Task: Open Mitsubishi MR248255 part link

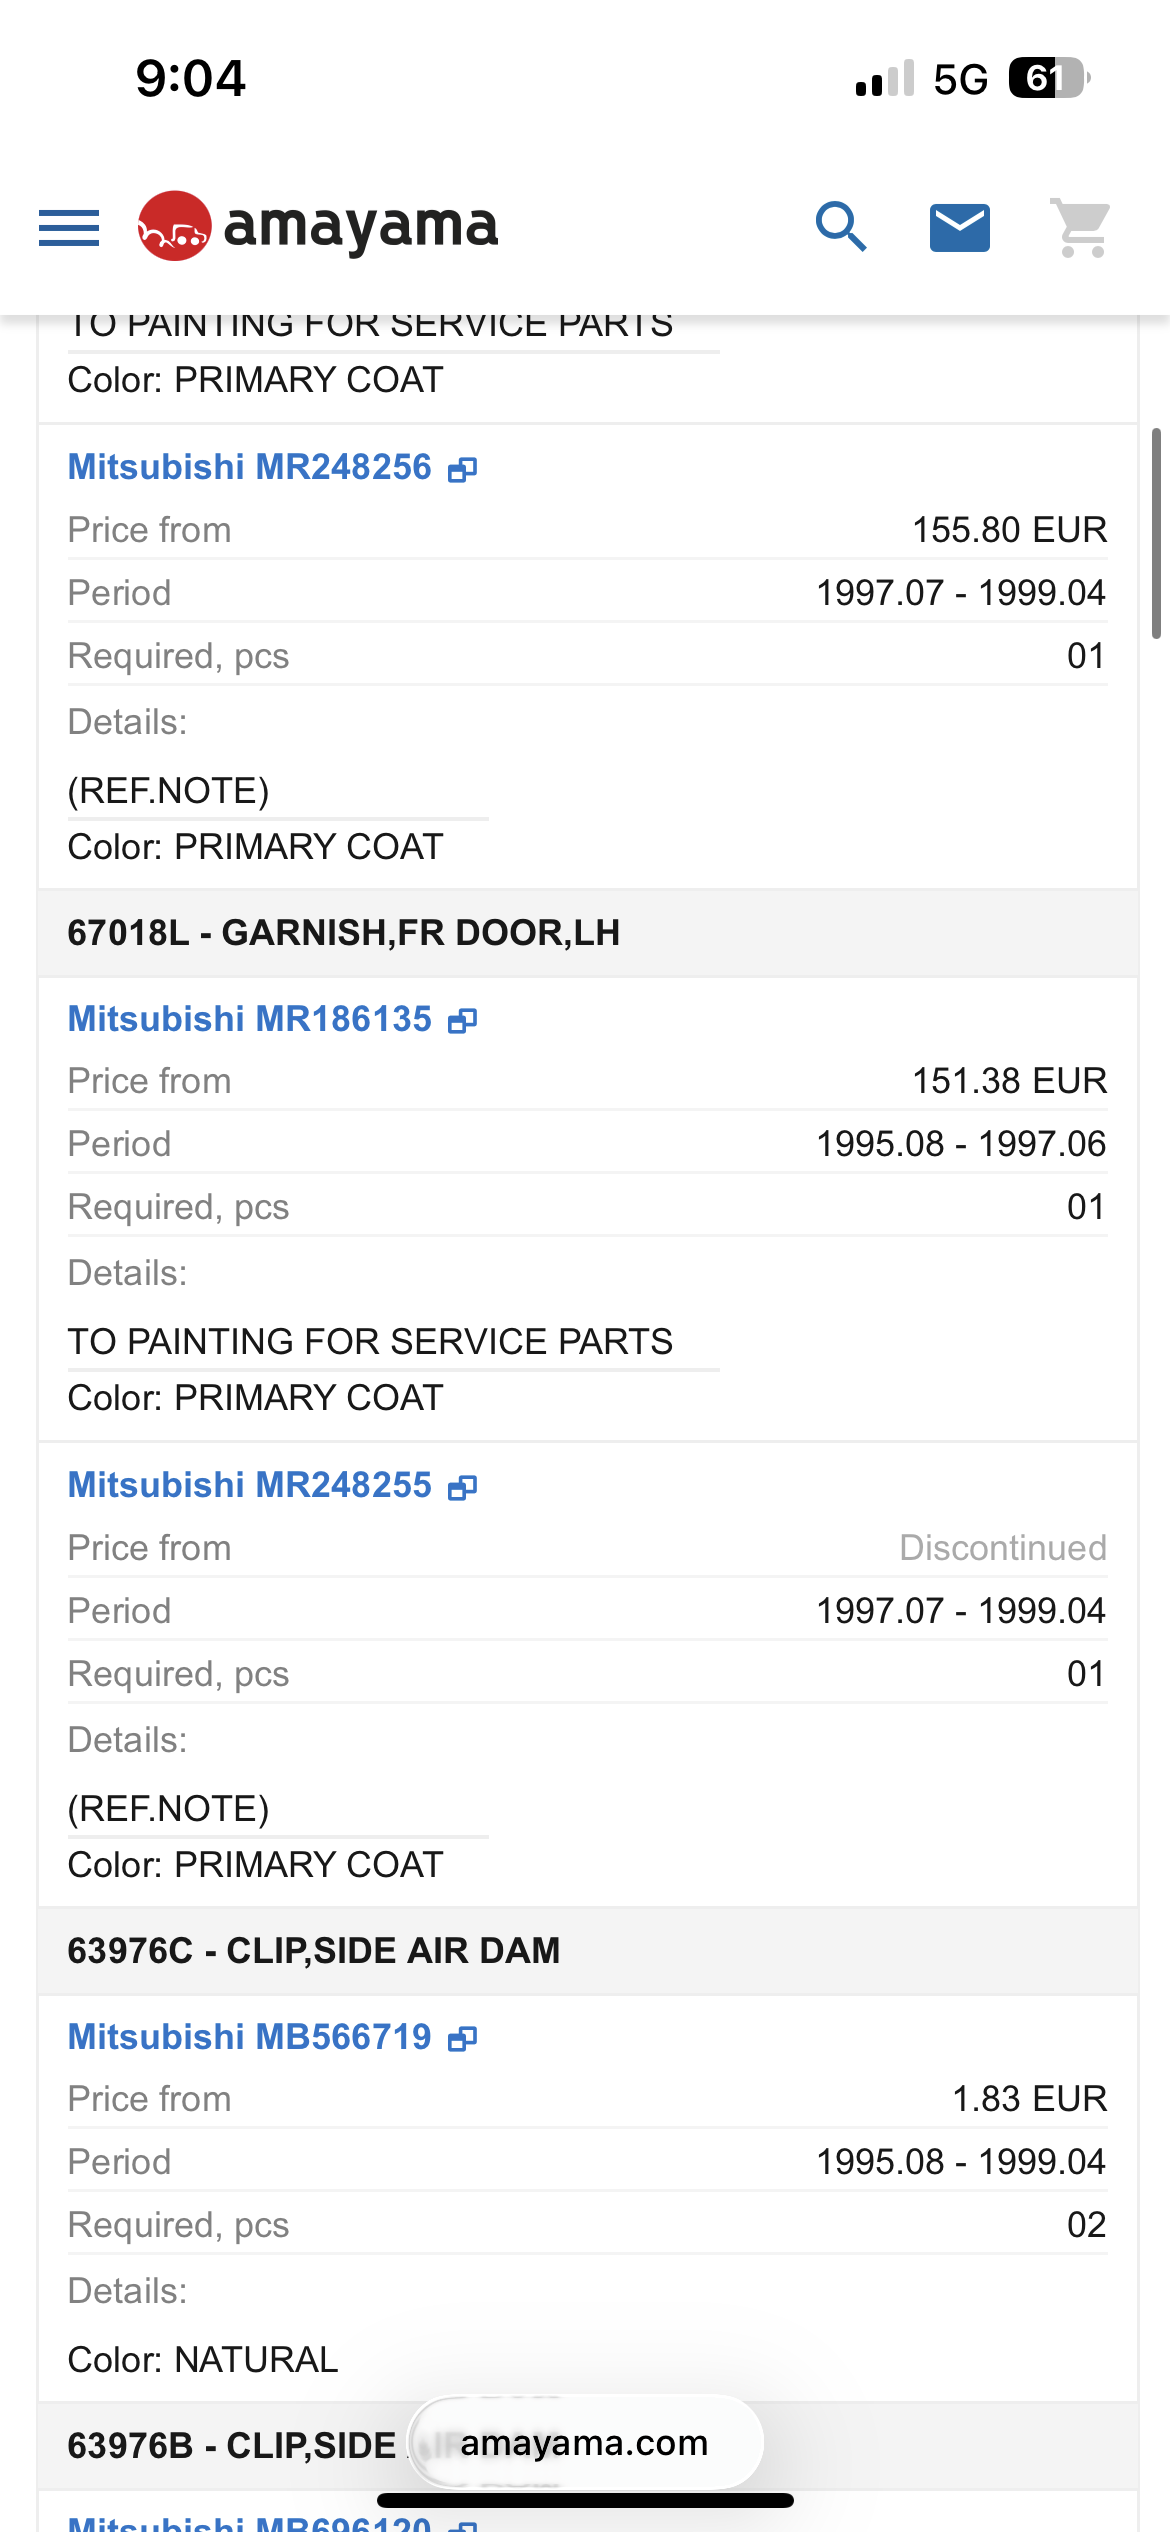Action: click(x=250, y=1485)
